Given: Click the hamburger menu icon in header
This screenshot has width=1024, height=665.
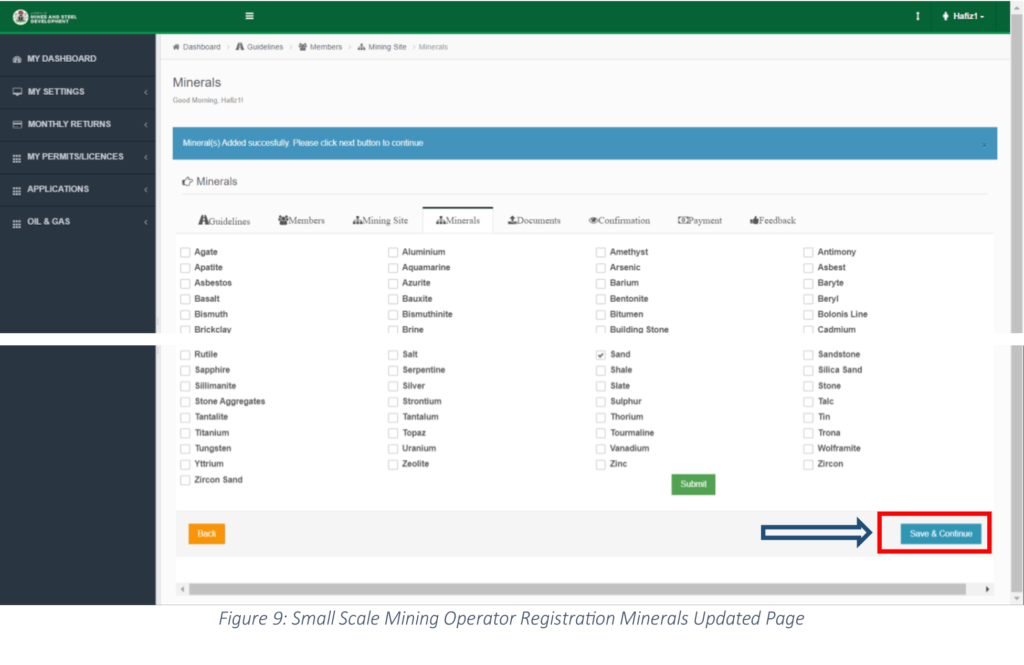Looking at the screenshot, I should pyautogui.click(x=249, y=16).
